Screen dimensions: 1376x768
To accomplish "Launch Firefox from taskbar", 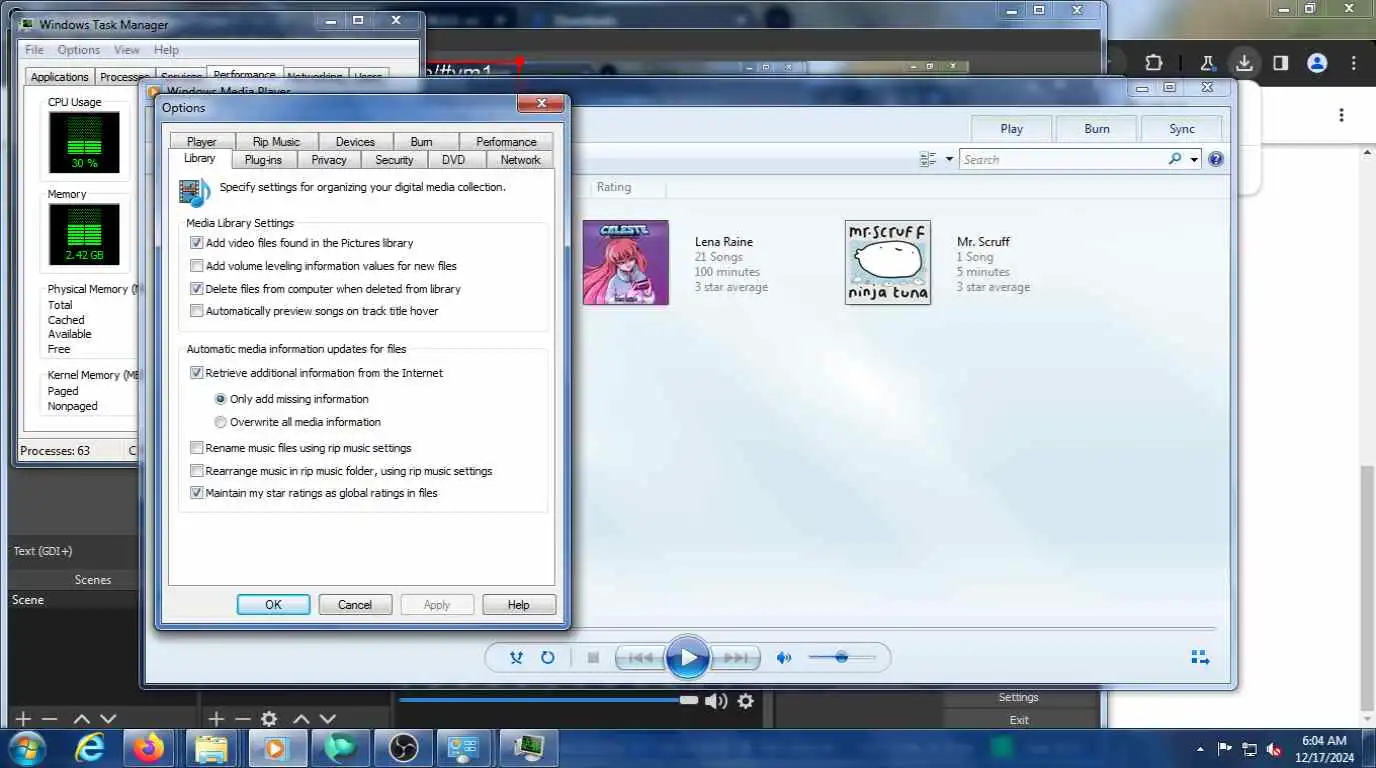I will (149, 748).
